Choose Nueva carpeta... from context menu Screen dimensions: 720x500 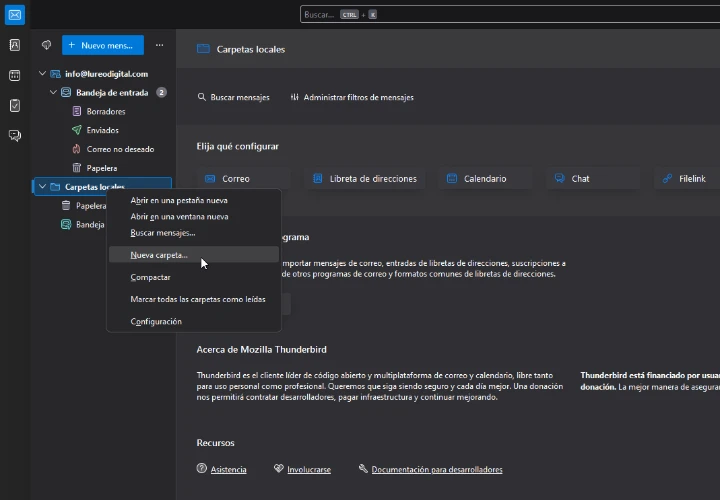pos(194,255)
